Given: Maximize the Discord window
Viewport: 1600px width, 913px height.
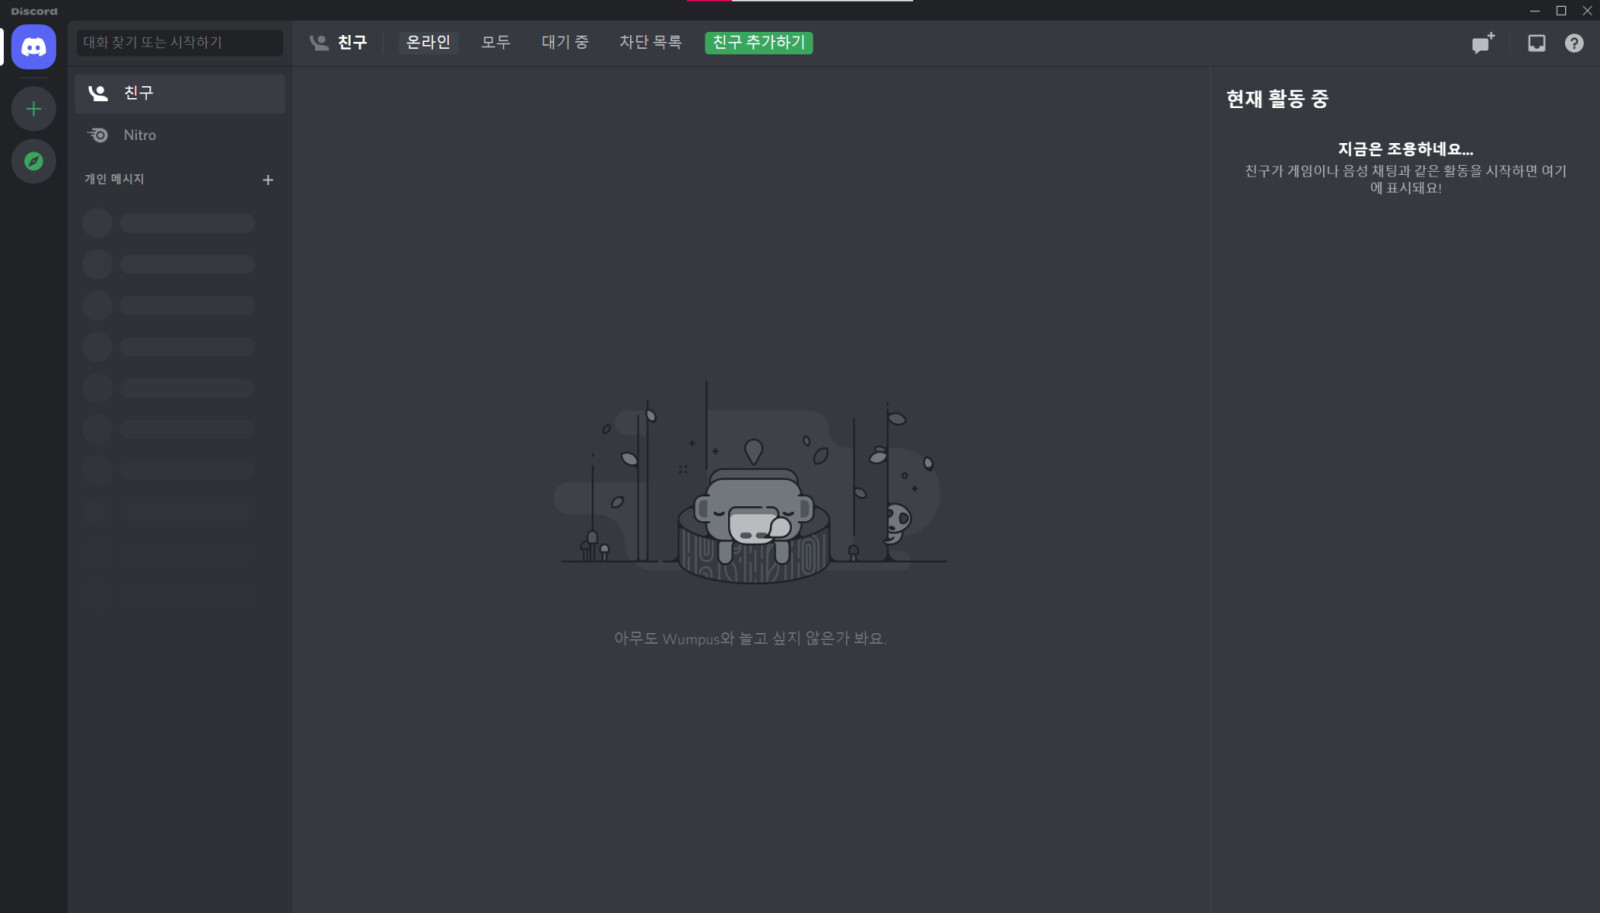Looking at the screenshot, I should coord(1561,11).
